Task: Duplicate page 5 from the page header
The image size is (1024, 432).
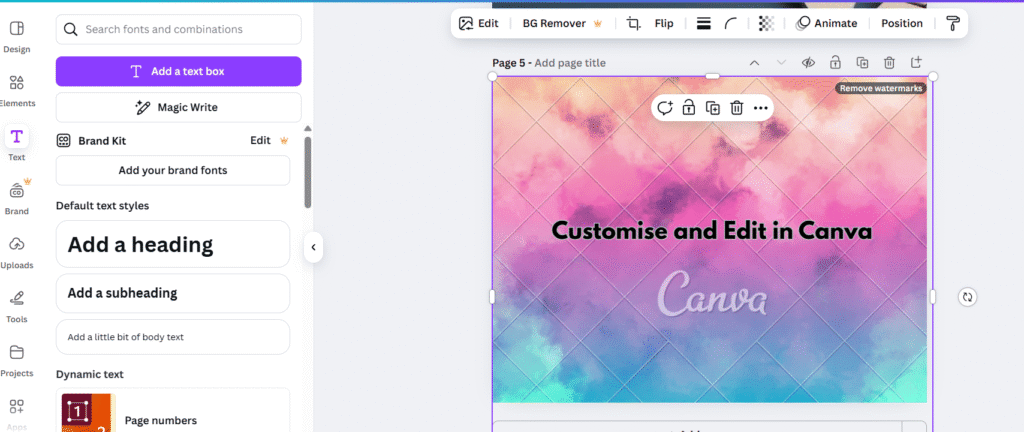Action: click(x=863, y=63)
